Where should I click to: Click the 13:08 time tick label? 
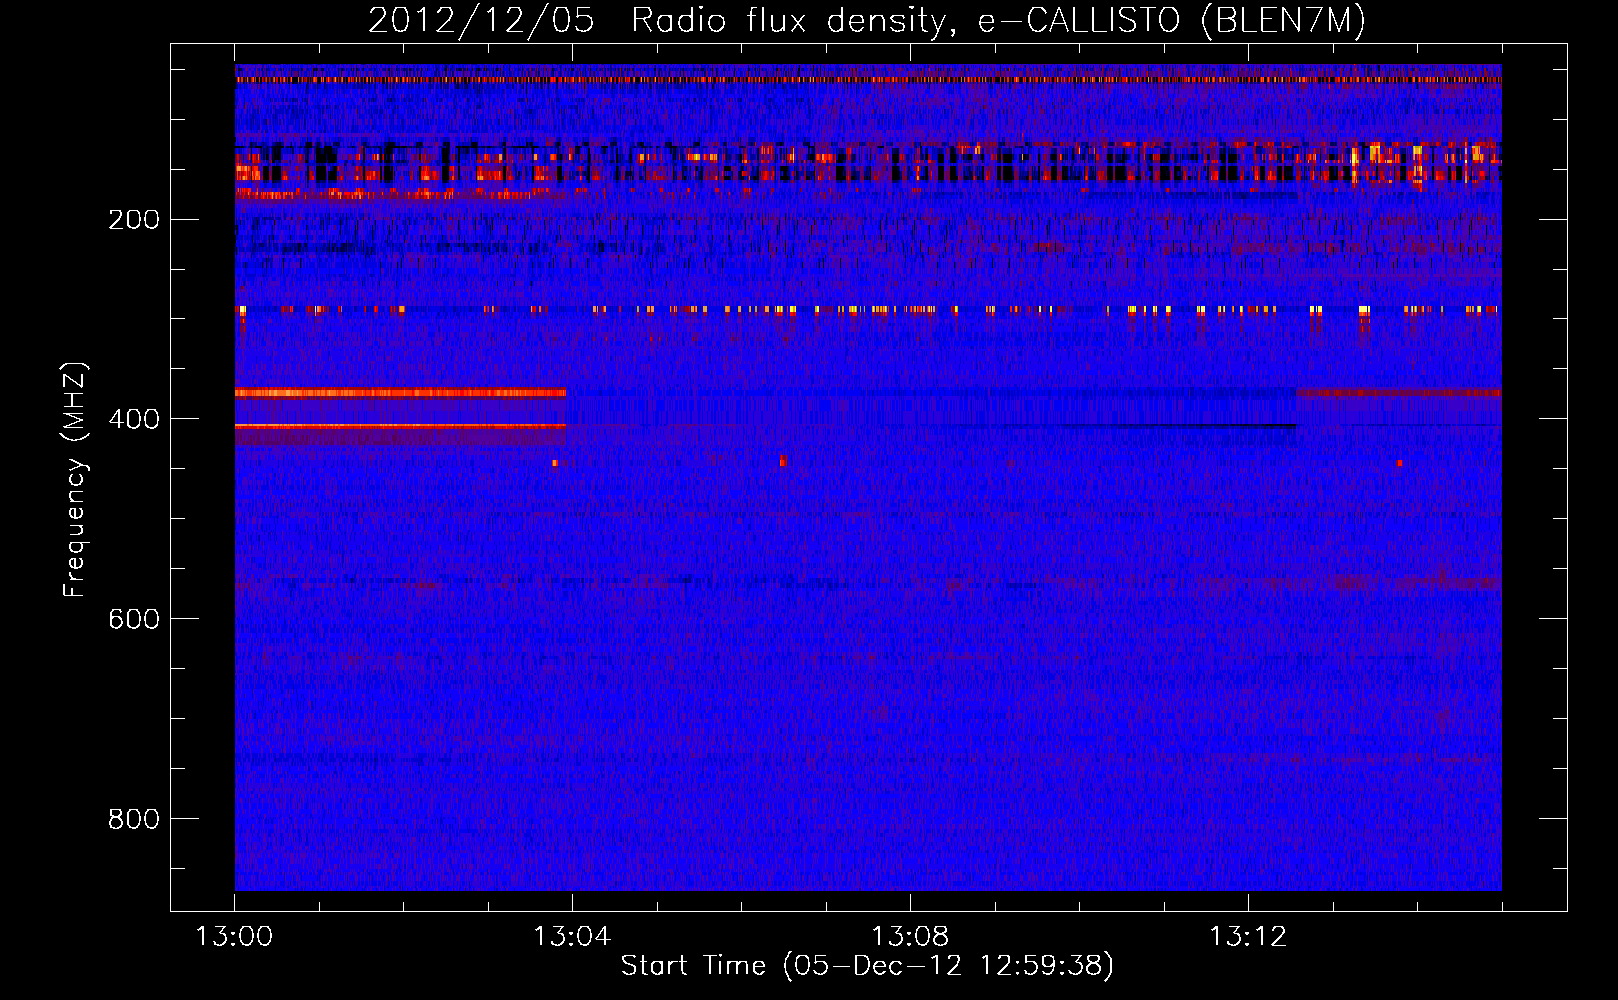(x=910, y=937)
